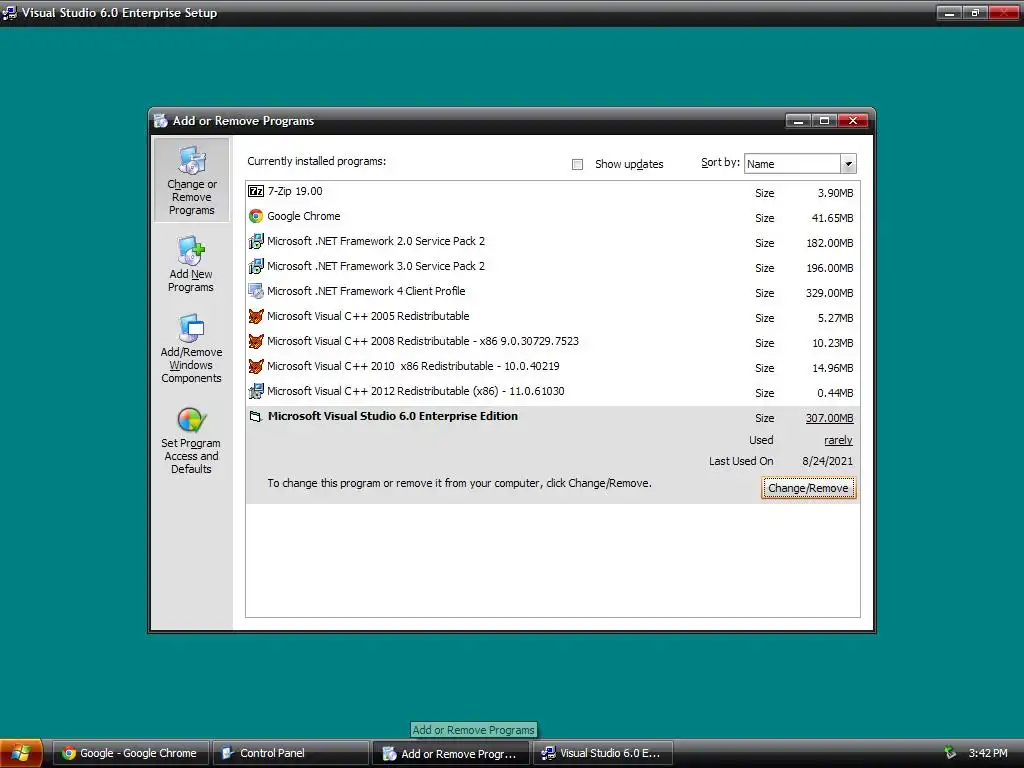Click Visual Studio 6.0 Setup title bar icon

(x=9, y=12)
